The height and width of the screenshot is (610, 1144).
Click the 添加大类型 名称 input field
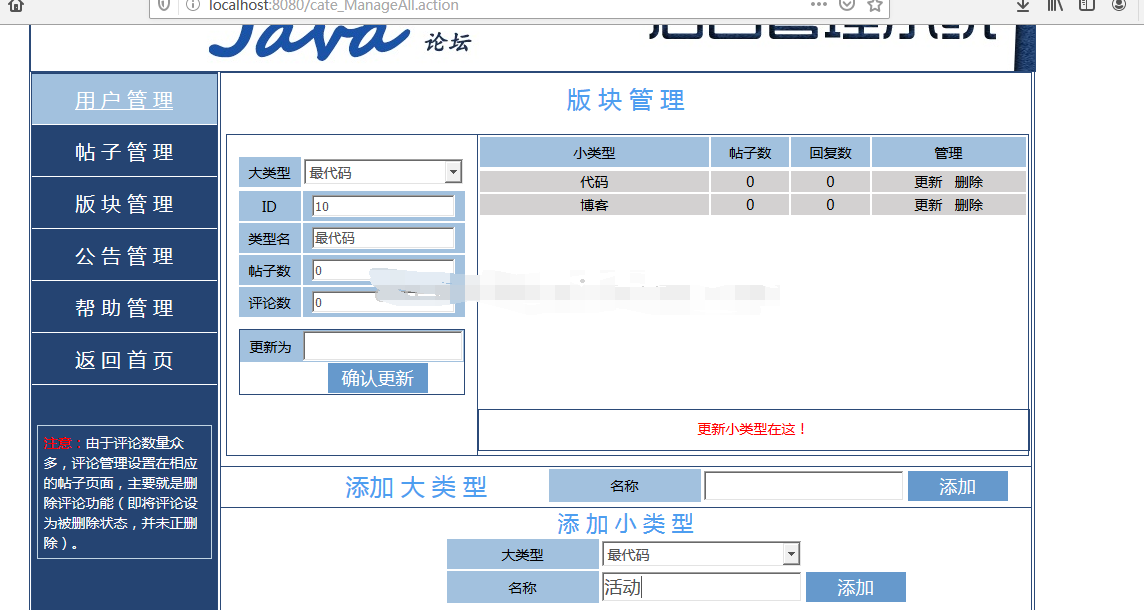coord(803,486)
